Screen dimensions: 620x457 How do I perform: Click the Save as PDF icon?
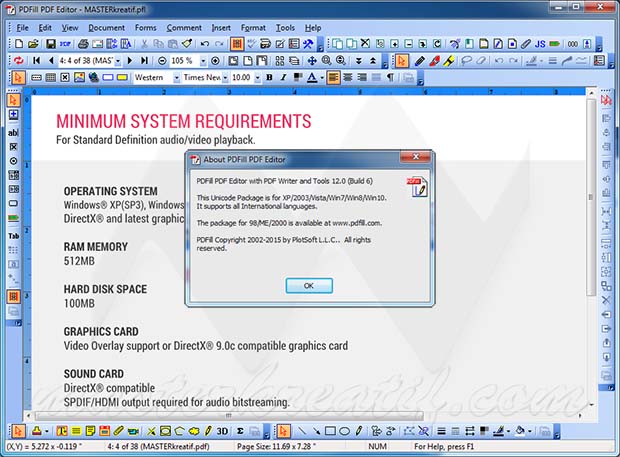(x=65, y=43)
